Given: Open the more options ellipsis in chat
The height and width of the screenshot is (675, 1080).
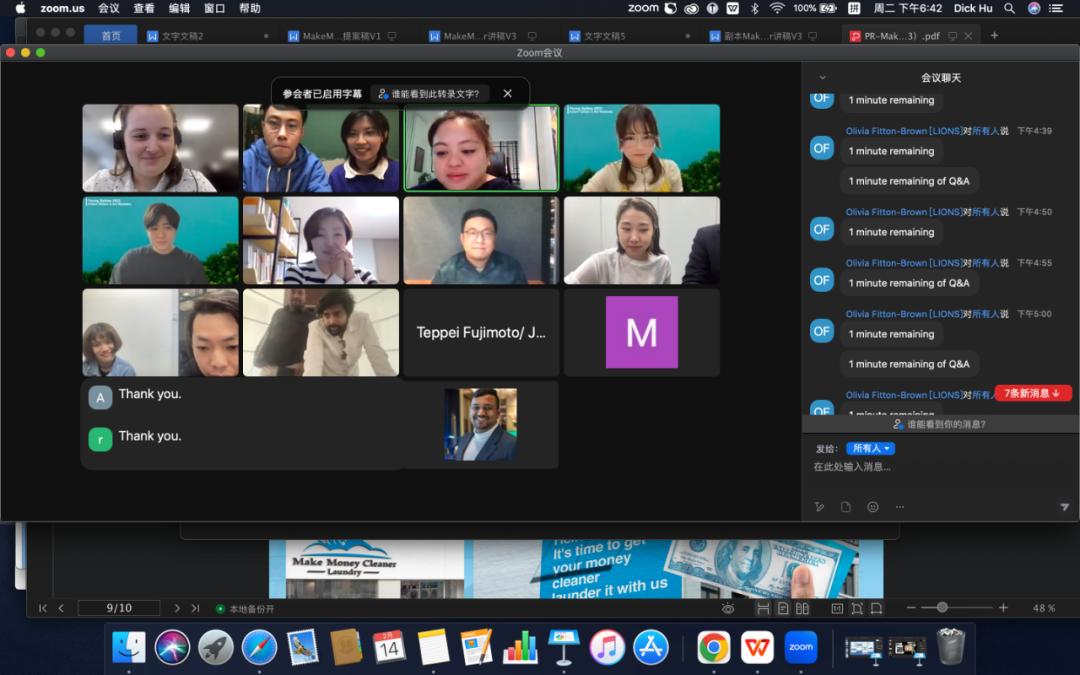Looking at the screenshot, I should click(899, 507).
